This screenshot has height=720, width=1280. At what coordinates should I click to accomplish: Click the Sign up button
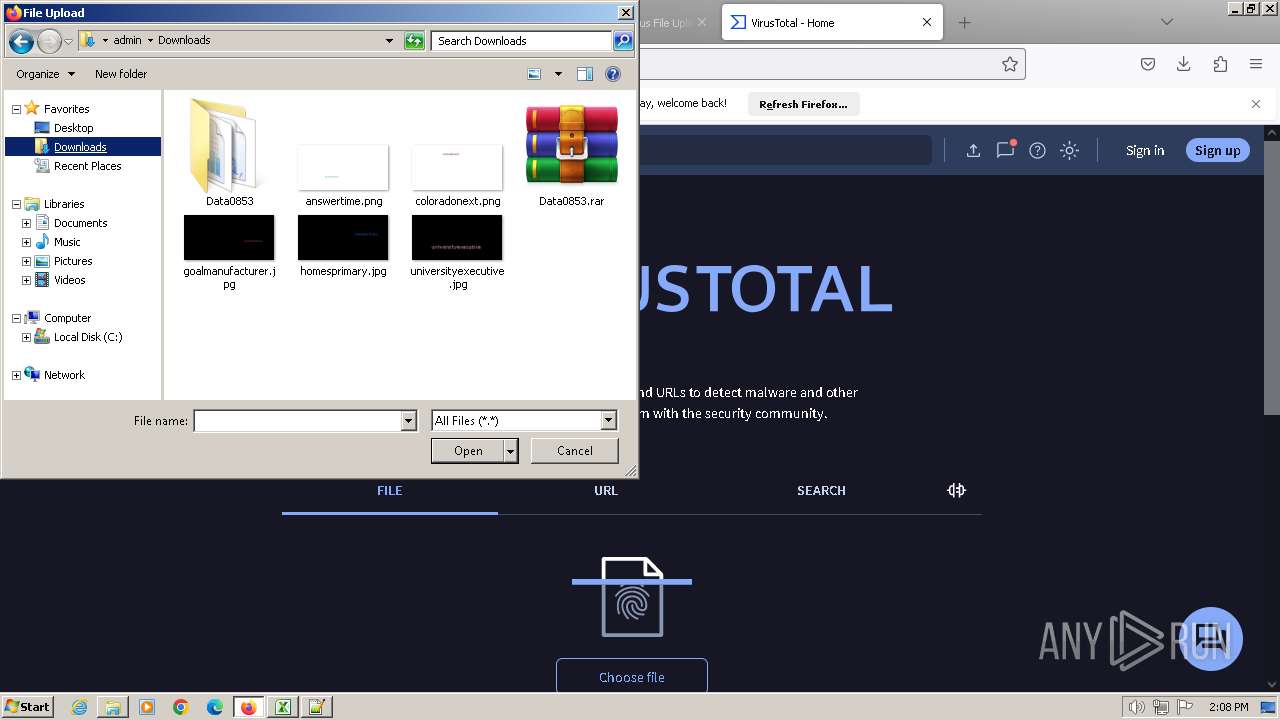click(1217, 150)
